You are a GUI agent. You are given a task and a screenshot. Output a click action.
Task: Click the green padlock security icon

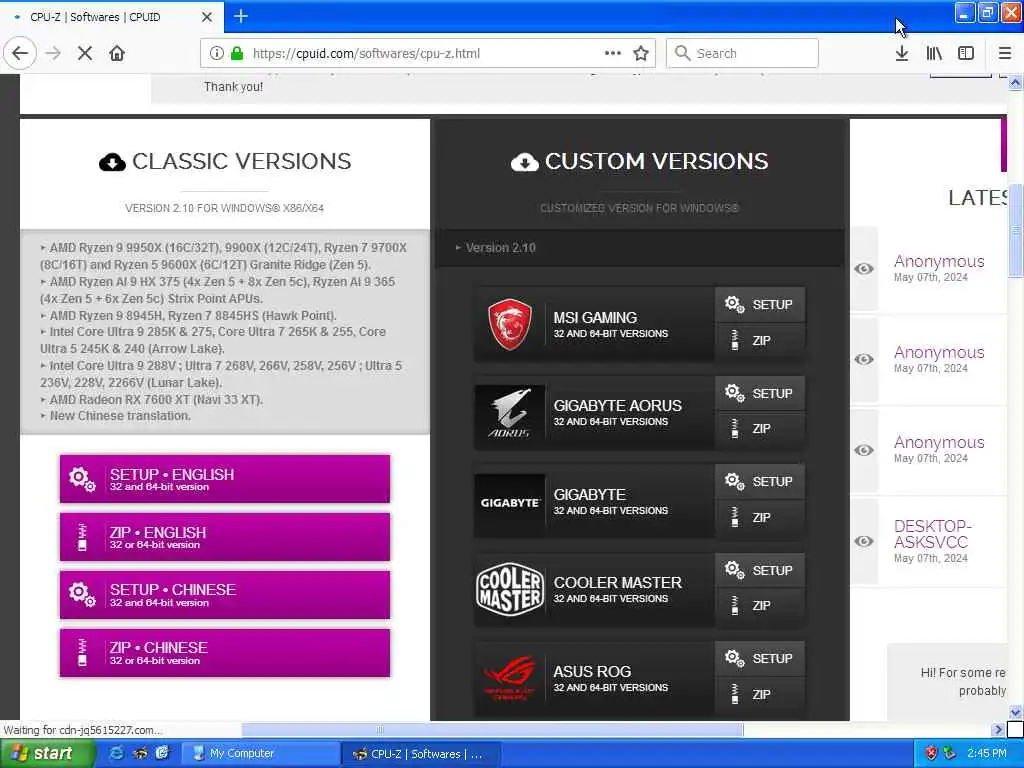[x=237, y=53]
